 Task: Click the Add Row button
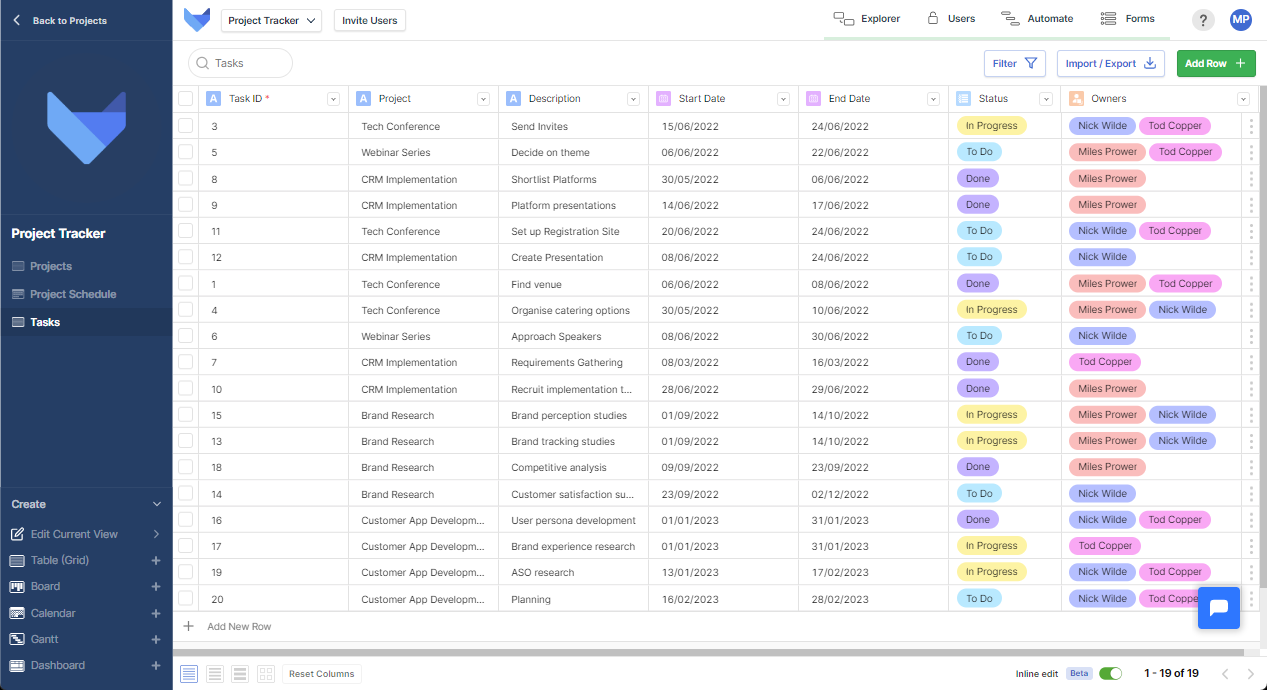(1215, 63)
